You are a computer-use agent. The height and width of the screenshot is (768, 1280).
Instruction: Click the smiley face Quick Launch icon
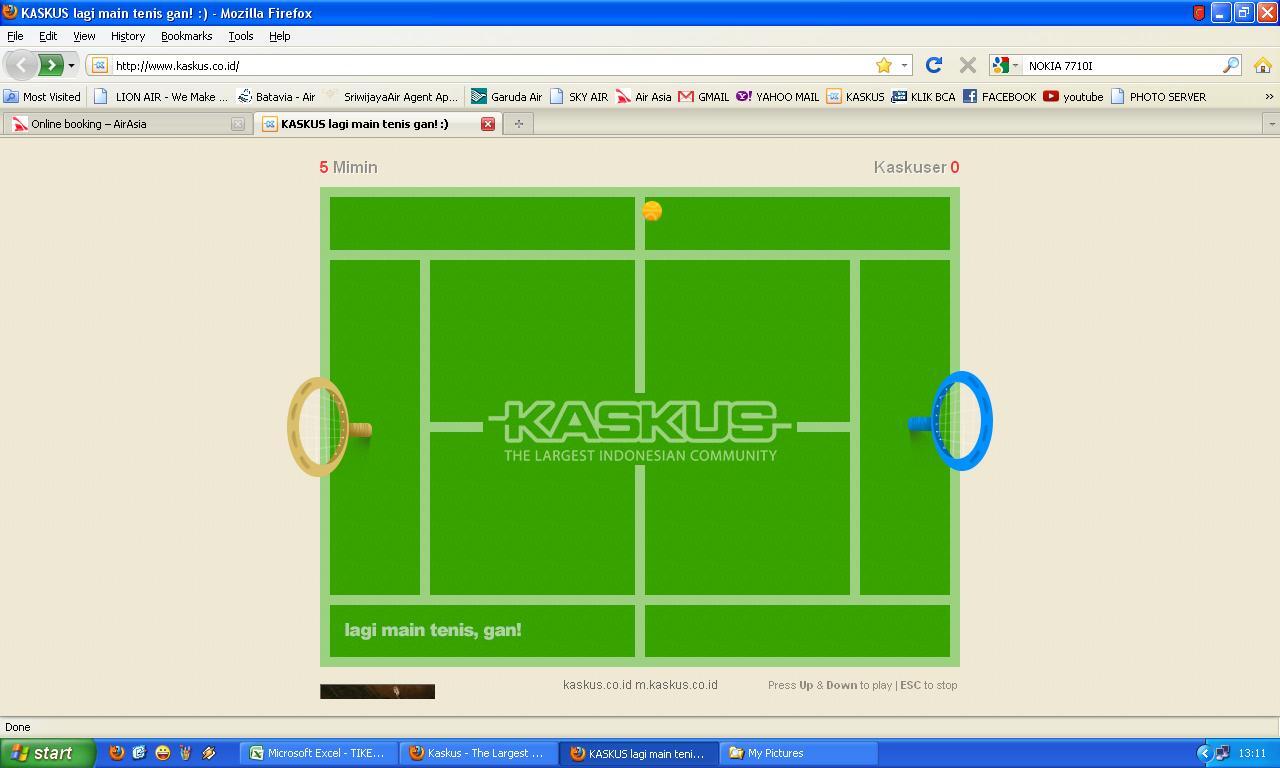(x=162, y=753)
